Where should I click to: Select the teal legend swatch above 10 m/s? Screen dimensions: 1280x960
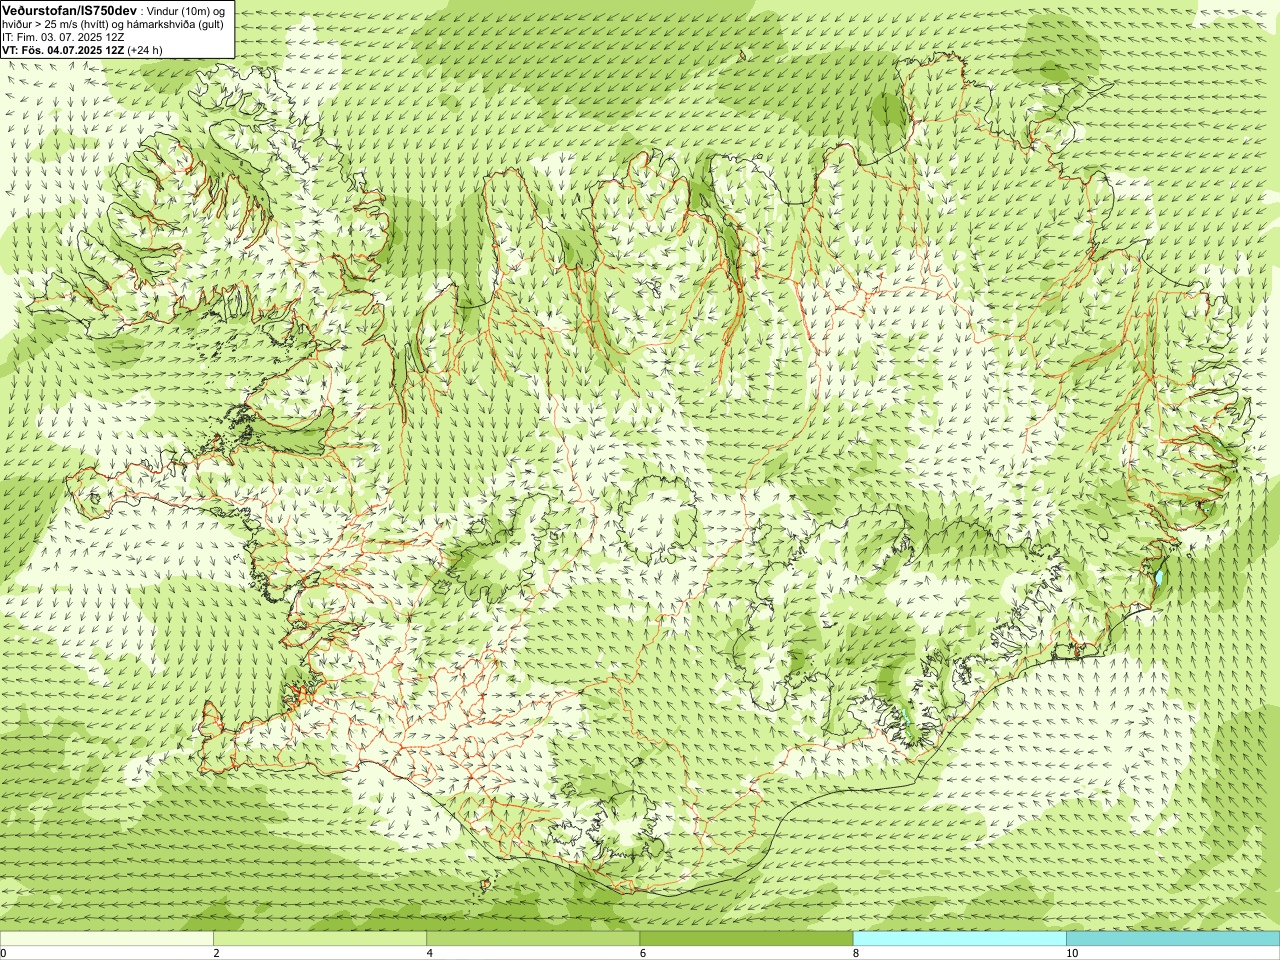tap(1173, 939)
